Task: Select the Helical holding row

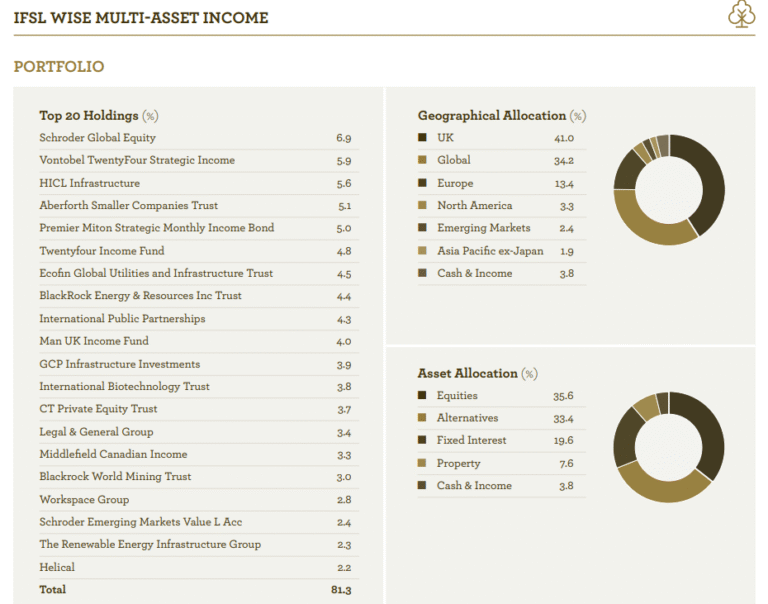Action: 199,567
